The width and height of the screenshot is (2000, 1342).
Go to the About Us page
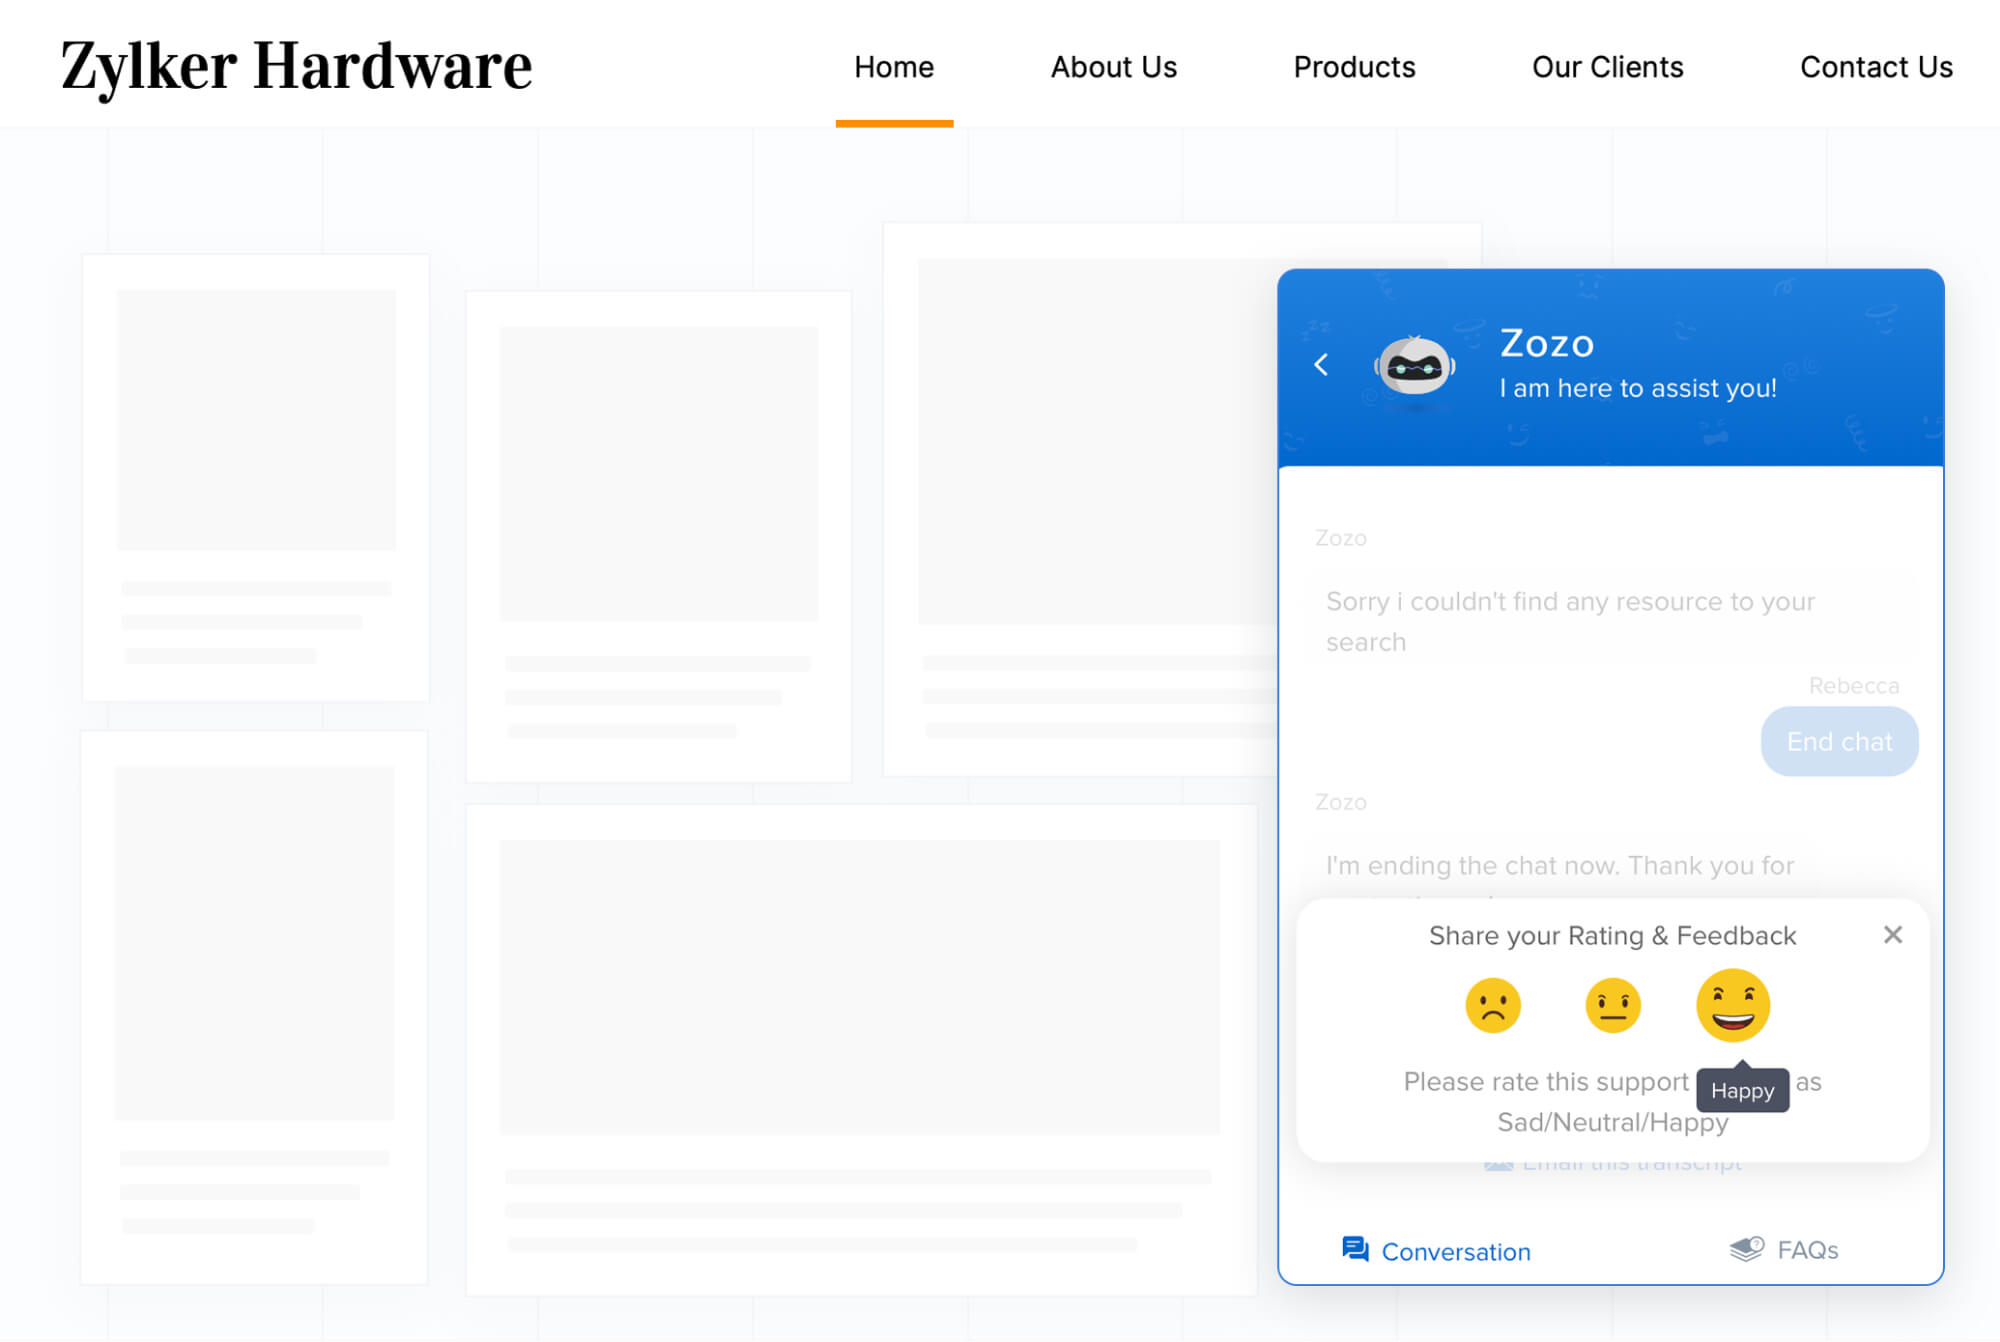click(1113, 67)
